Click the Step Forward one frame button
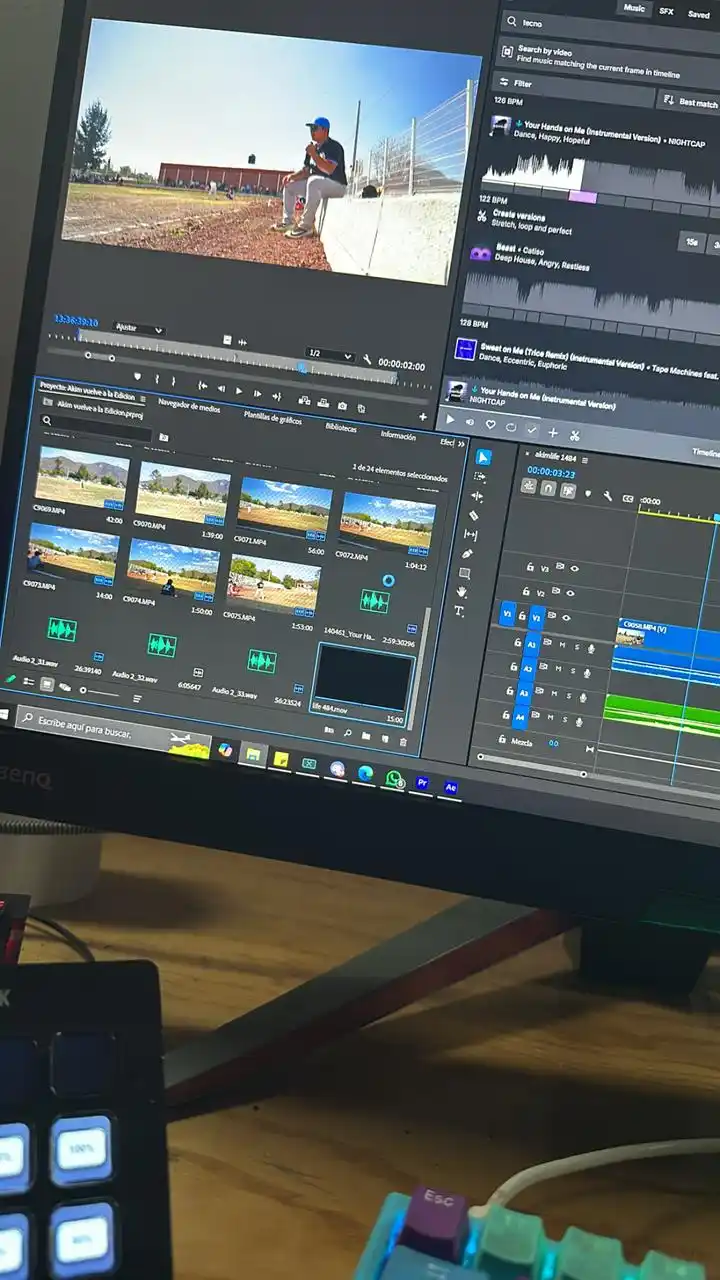The width and height of the screenshot is (720, 1280). coord(258,393)
